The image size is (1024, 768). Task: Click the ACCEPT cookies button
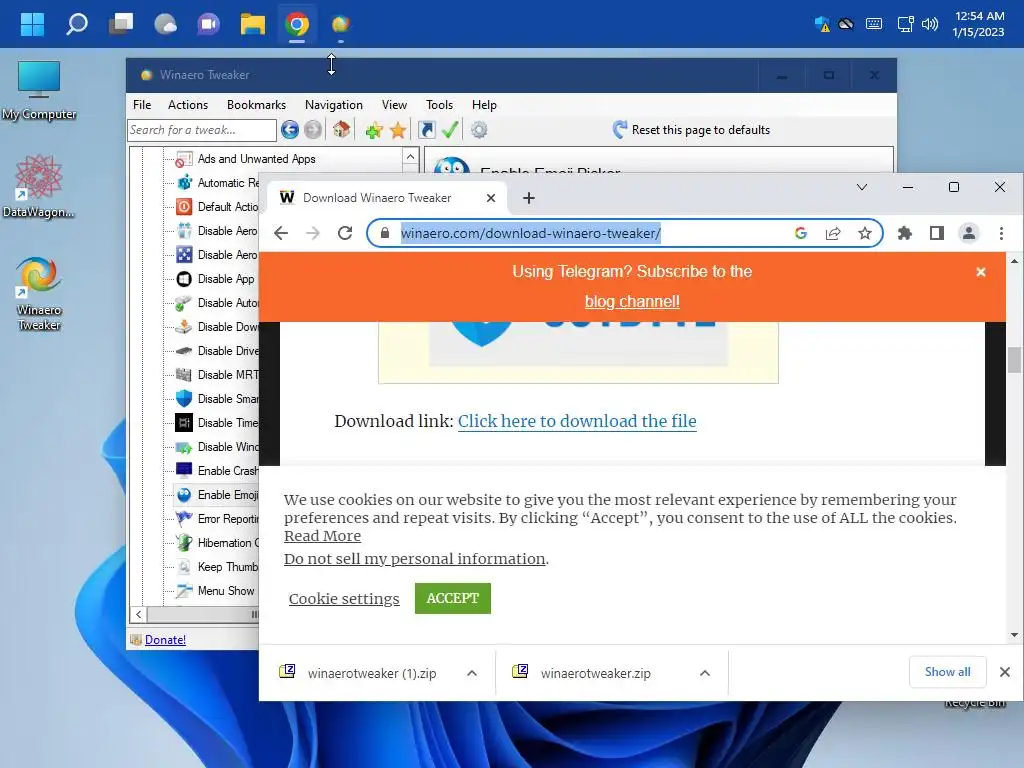[x=453, y=598]
